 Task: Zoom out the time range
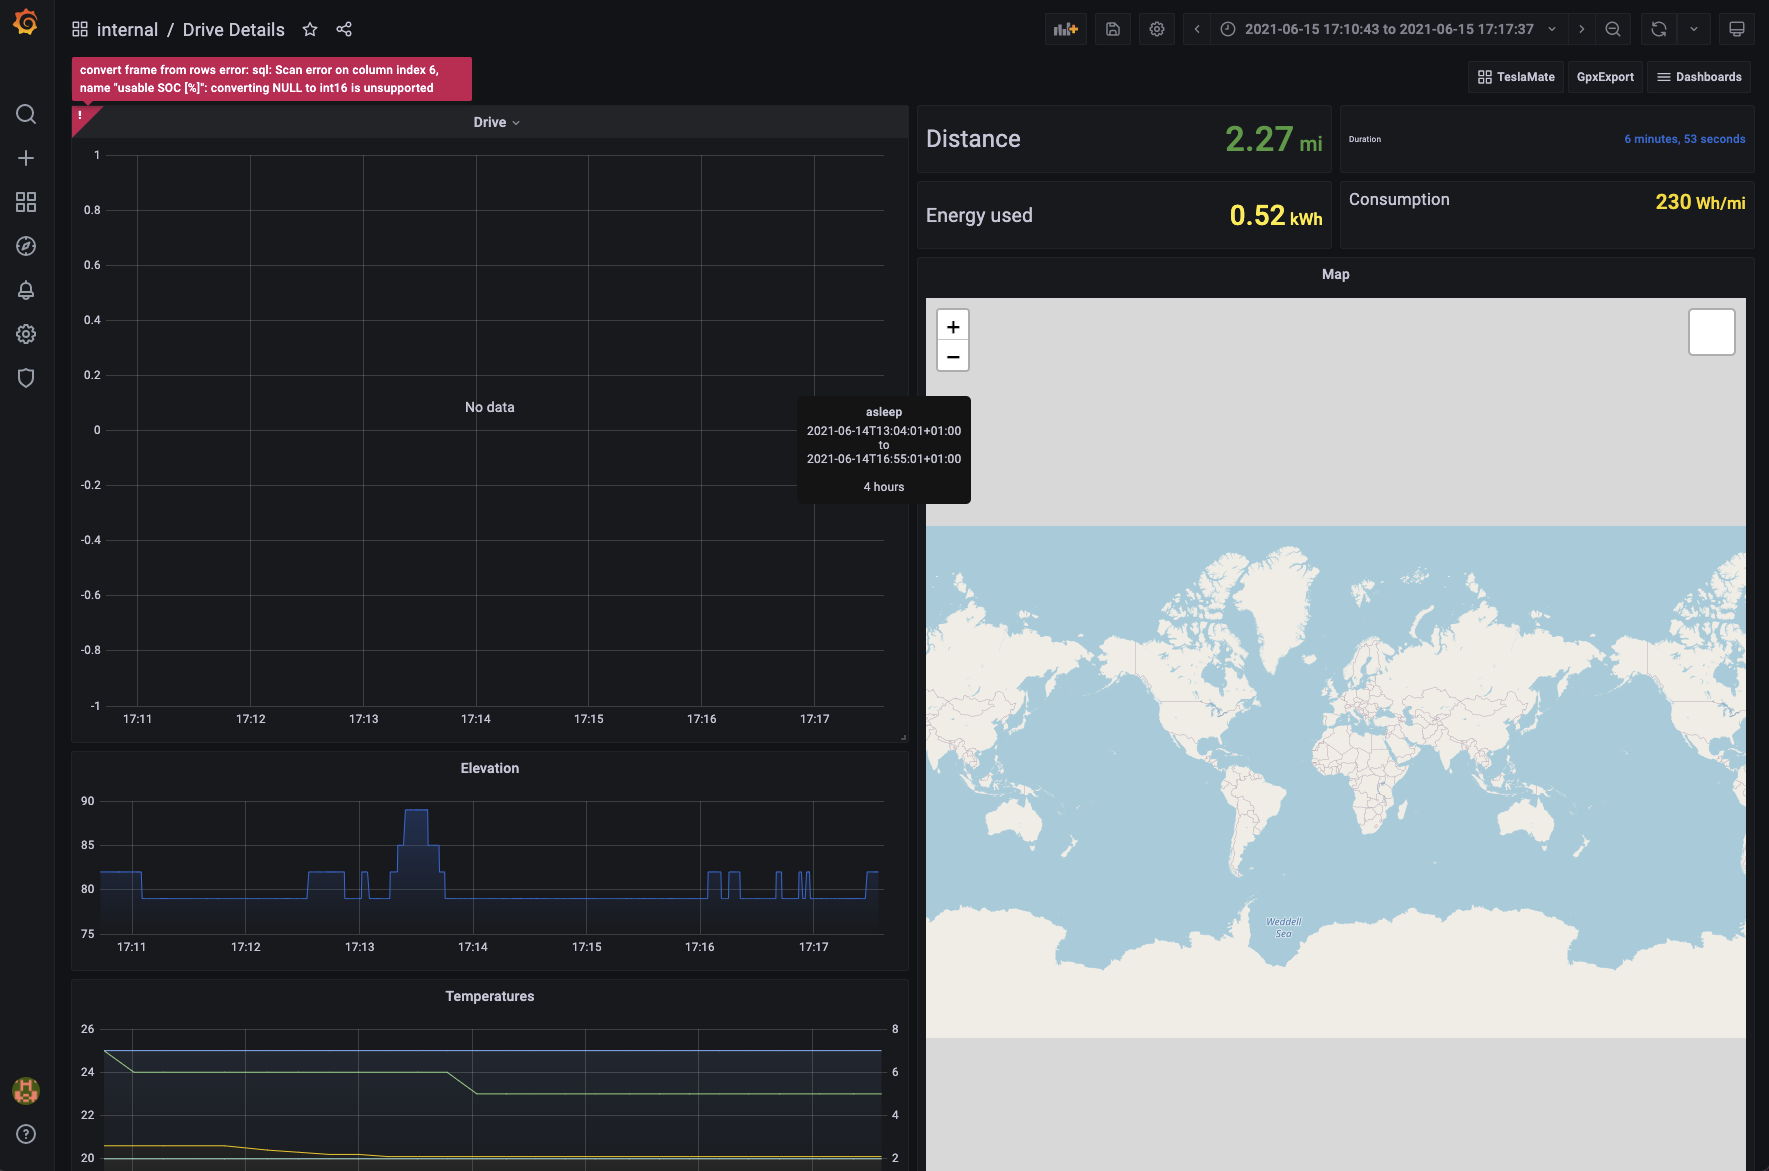click(1613, 29)
